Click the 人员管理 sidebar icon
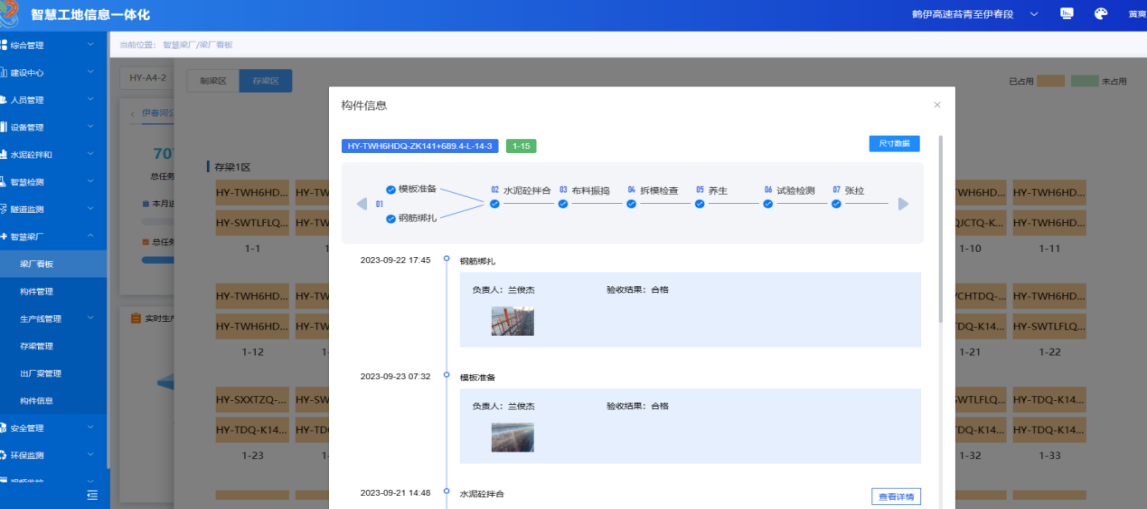This screenshot has height=509, width=1147. 4,100
